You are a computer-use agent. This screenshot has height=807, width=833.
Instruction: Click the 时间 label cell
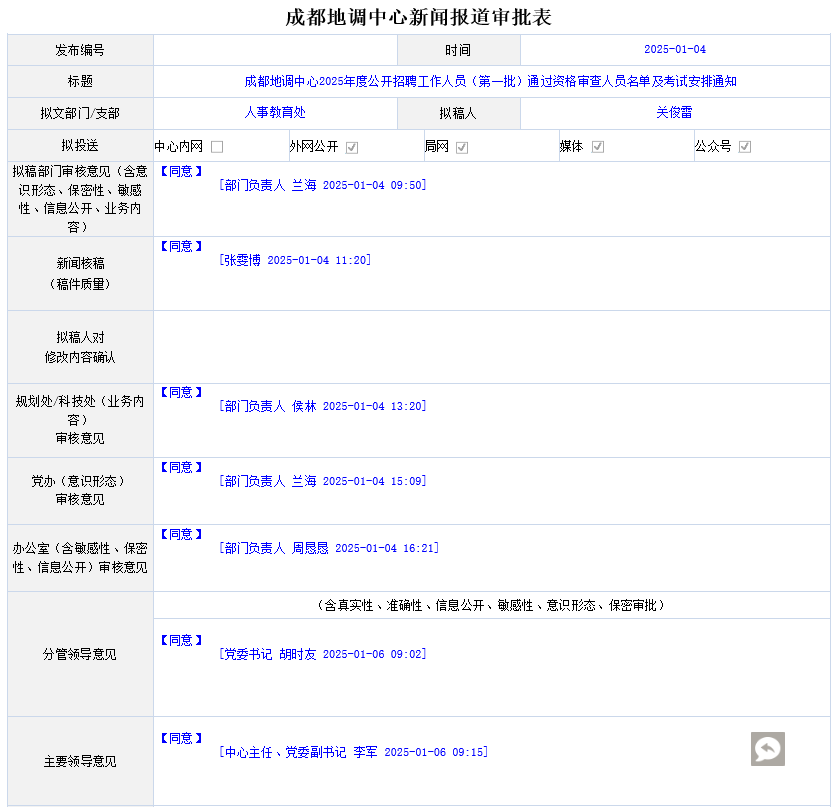click(458, 50)
